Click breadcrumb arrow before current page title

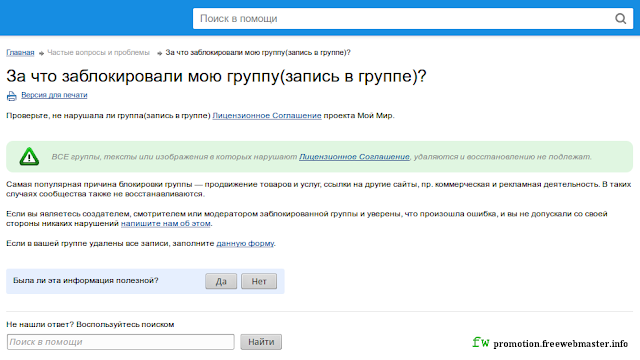point(160,53)
